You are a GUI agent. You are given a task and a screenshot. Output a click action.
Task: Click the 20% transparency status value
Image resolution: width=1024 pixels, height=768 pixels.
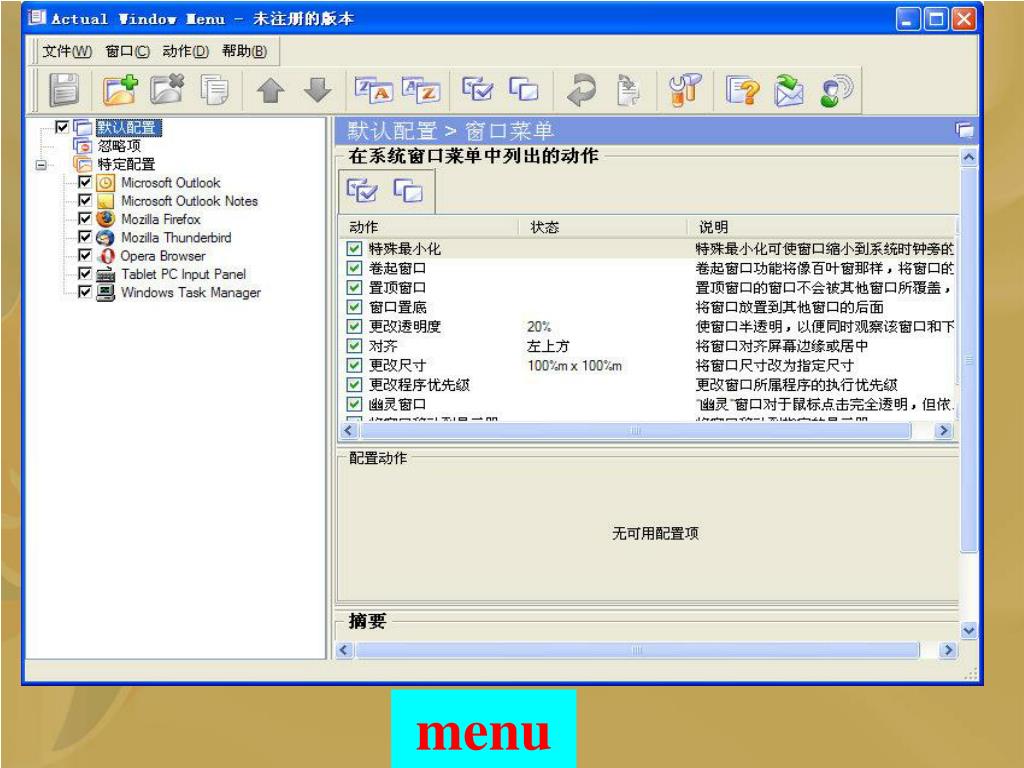pyautogui.click(x=539, y=326)
